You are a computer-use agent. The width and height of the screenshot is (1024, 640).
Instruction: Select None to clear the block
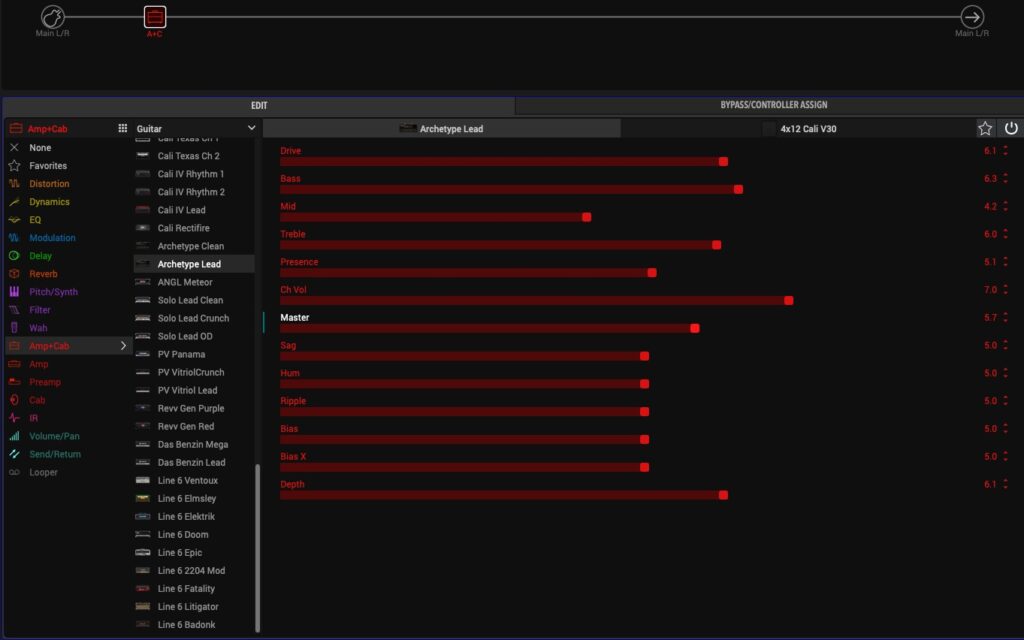(40, 148)
